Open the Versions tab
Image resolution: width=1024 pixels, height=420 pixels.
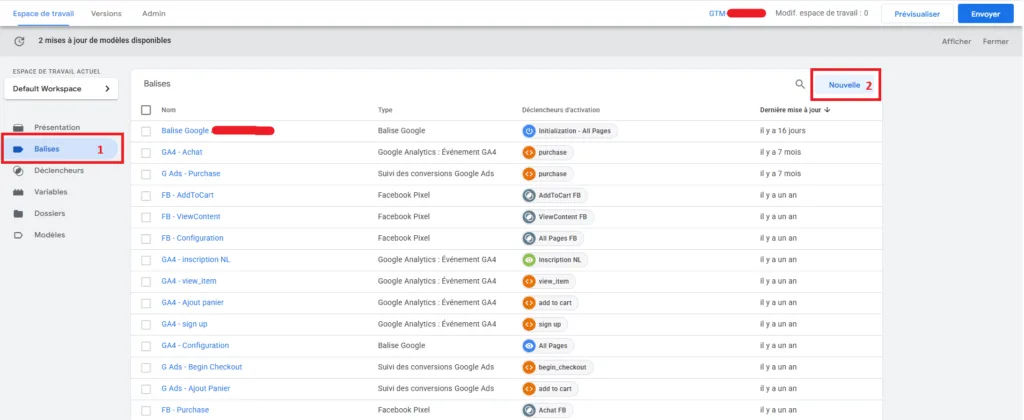click(106, 14)
